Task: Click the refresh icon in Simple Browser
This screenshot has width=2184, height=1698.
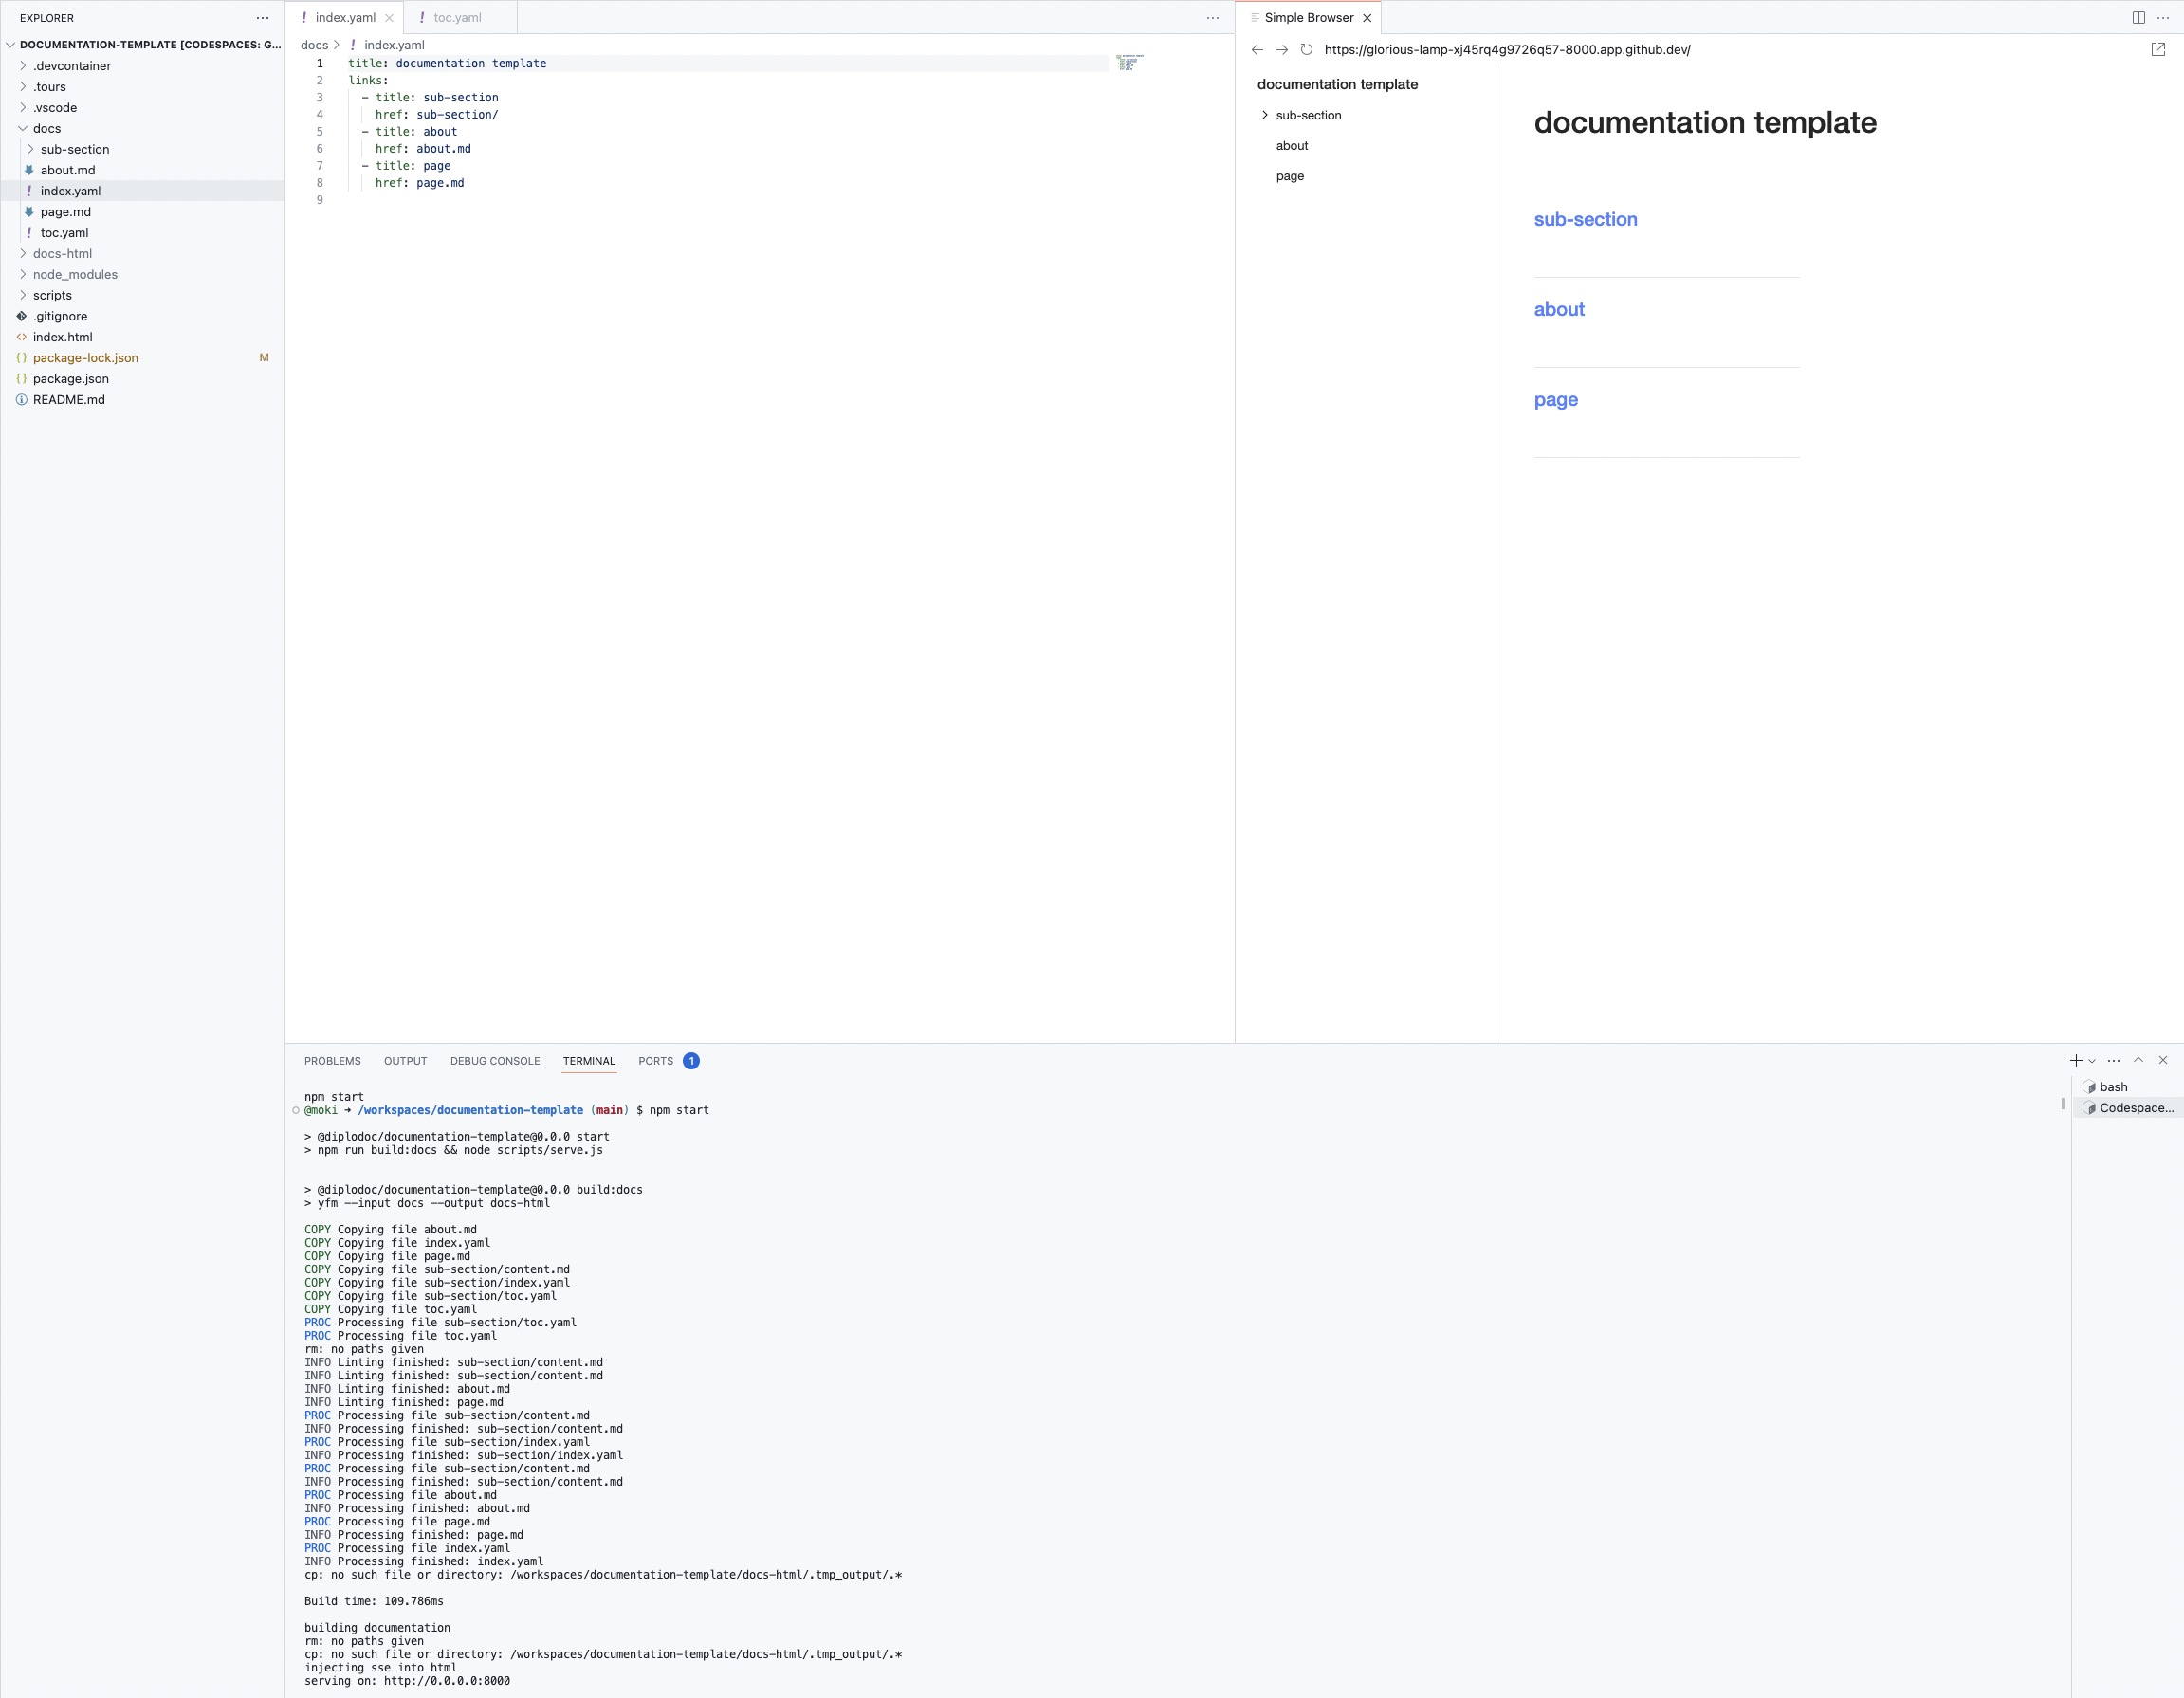Action: [1309, 49]
